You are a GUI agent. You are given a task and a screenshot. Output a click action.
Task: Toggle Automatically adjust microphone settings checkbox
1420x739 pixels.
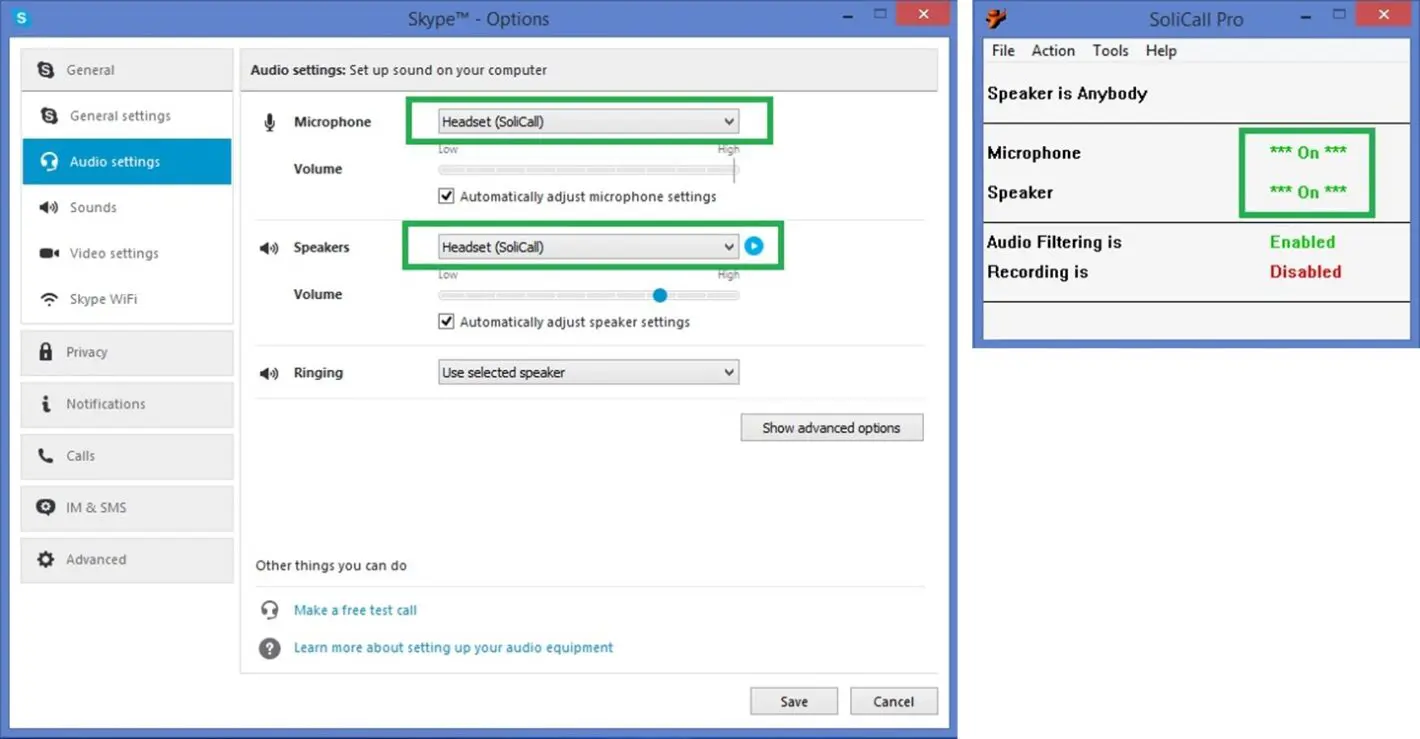447,196
